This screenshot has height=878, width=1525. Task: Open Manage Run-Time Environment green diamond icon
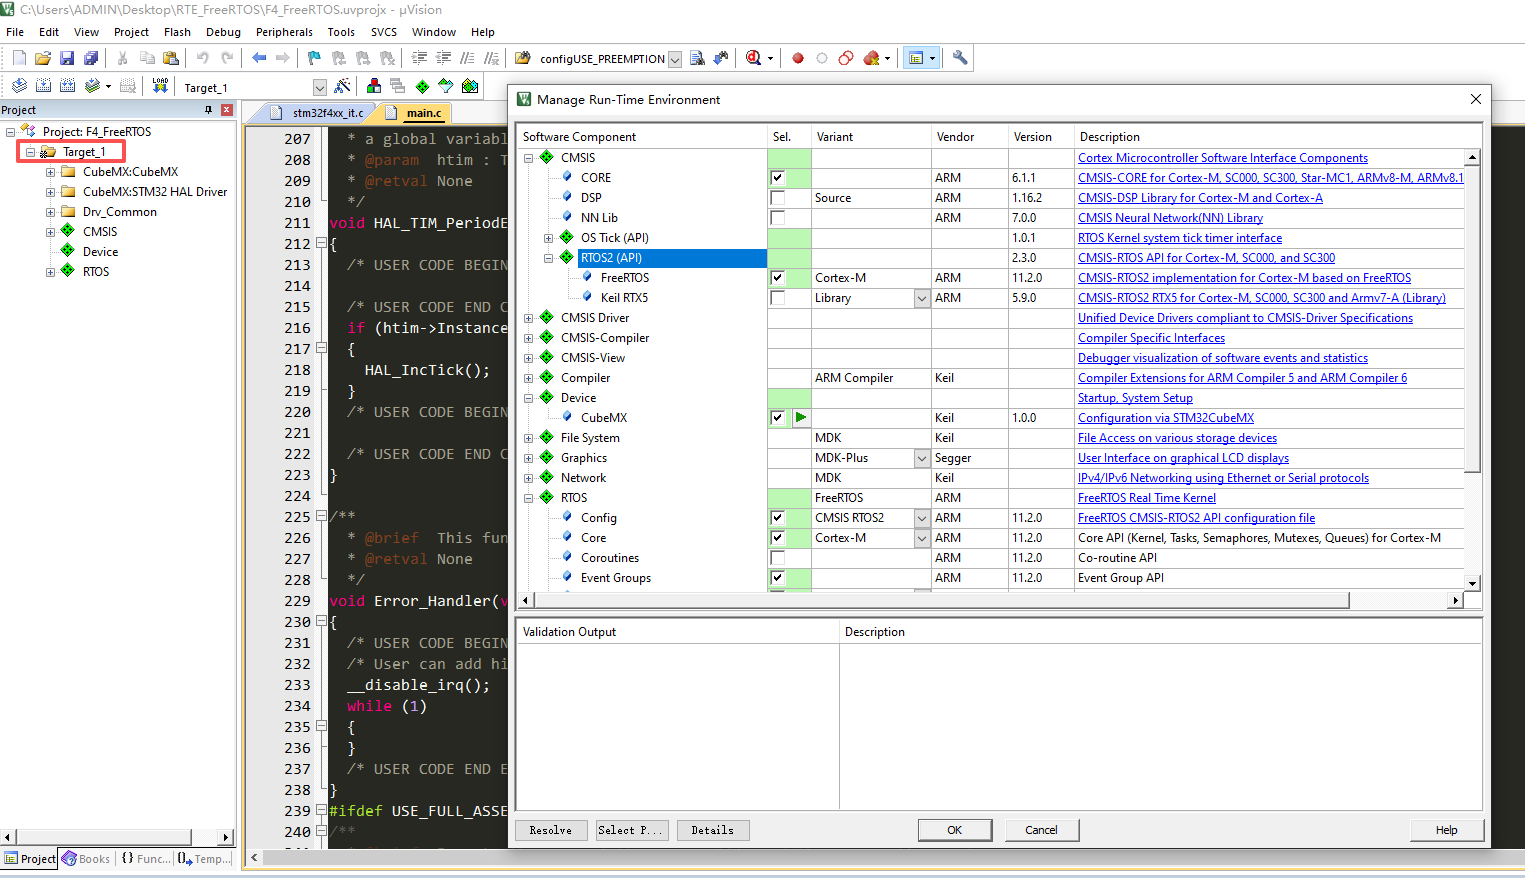[422, 86]
